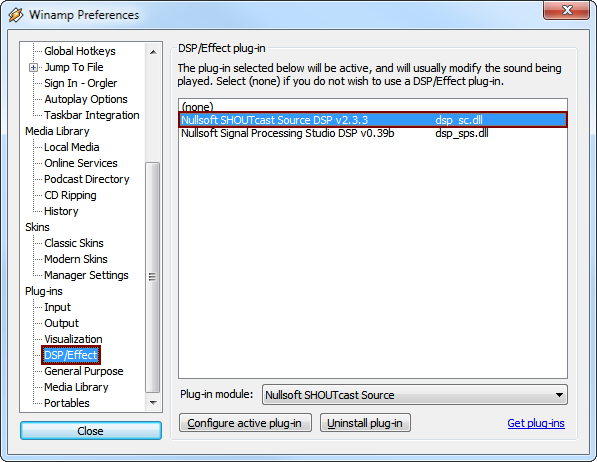Screen dimensions: 597x462
Task: Expand the Jump To File tree node
Action: (x=34, y=67)
